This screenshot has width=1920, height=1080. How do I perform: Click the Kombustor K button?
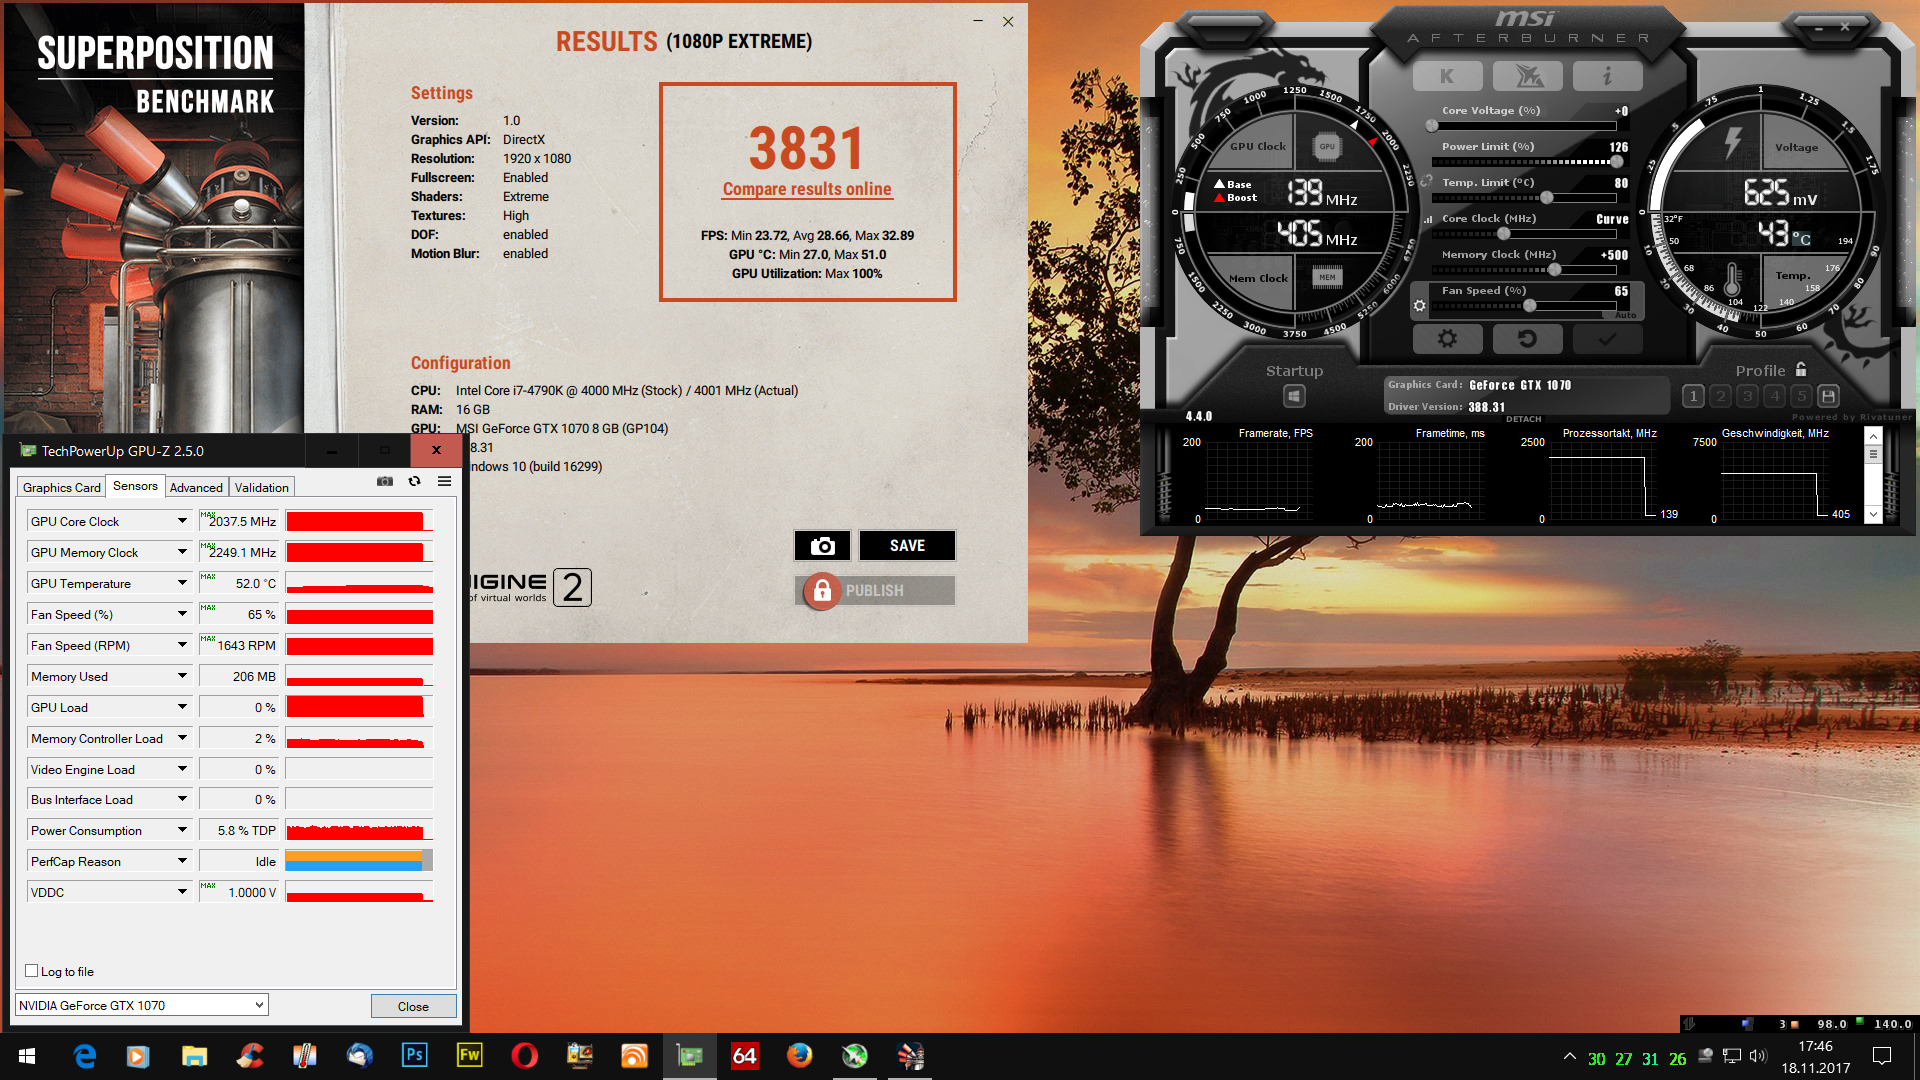pyautogui.click(x=1446, y=76)
